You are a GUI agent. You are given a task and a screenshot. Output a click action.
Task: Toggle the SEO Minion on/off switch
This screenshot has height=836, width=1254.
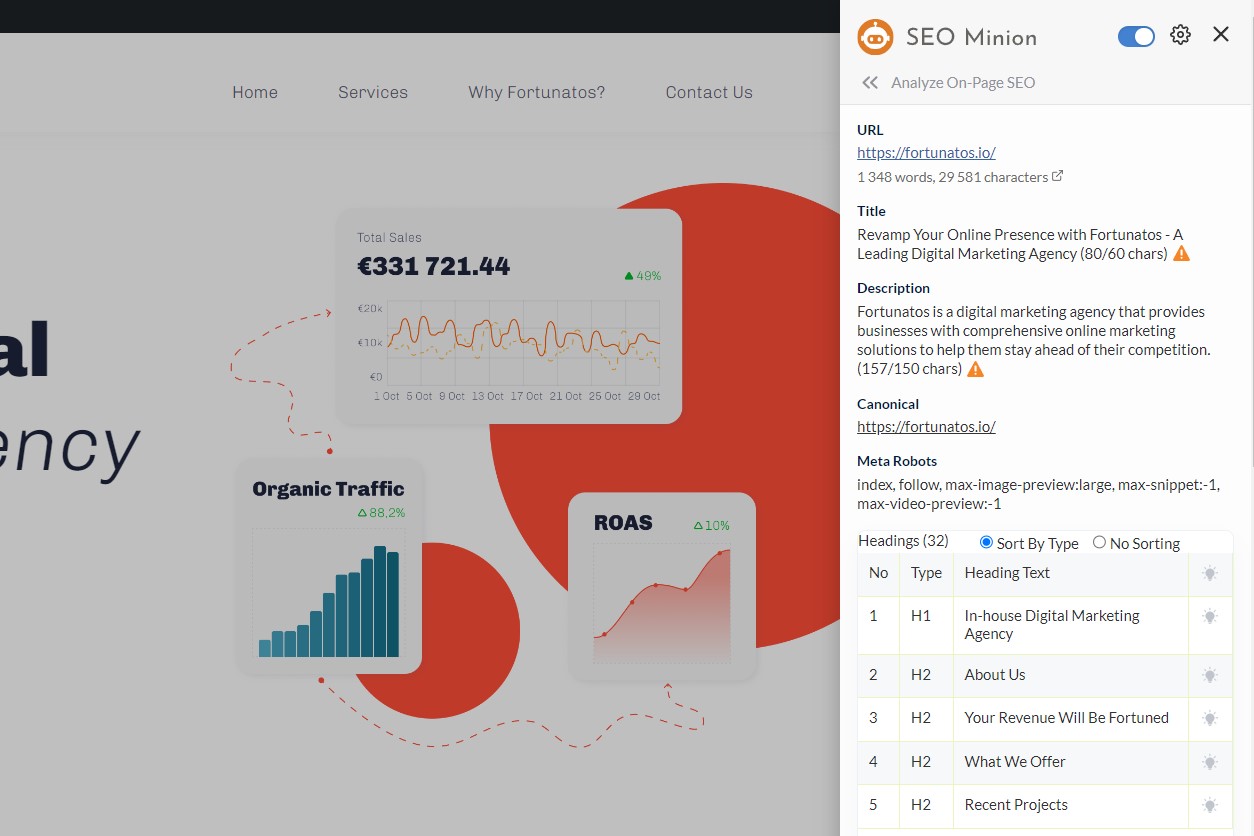coord(1136,36)
